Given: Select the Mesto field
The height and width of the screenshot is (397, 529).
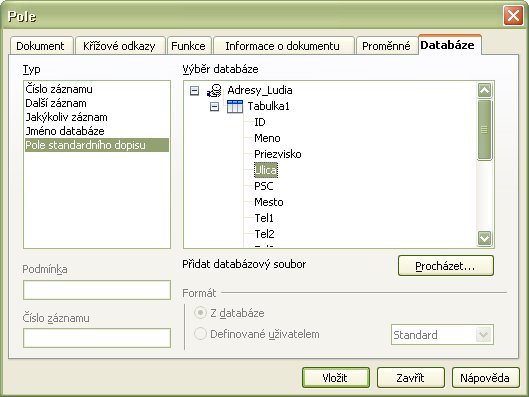Looking at the screenshot, I should [269, 202].
